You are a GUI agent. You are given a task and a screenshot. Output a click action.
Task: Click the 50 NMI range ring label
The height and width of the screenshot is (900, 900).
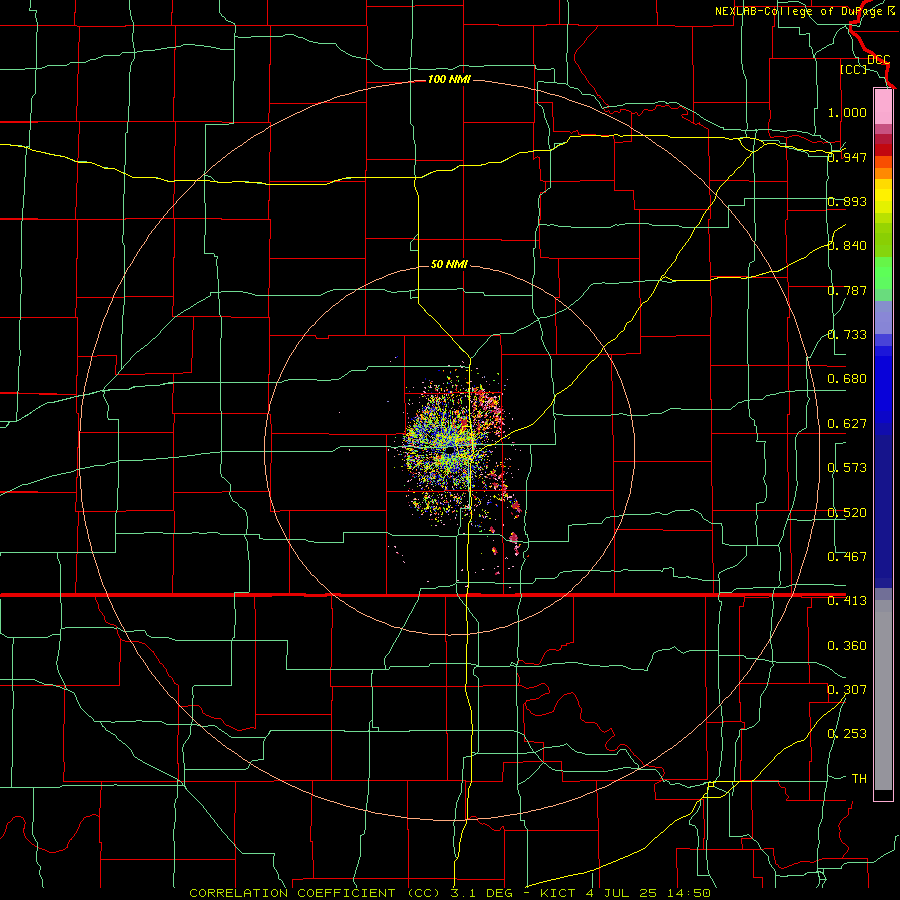[x=449, y=264]
